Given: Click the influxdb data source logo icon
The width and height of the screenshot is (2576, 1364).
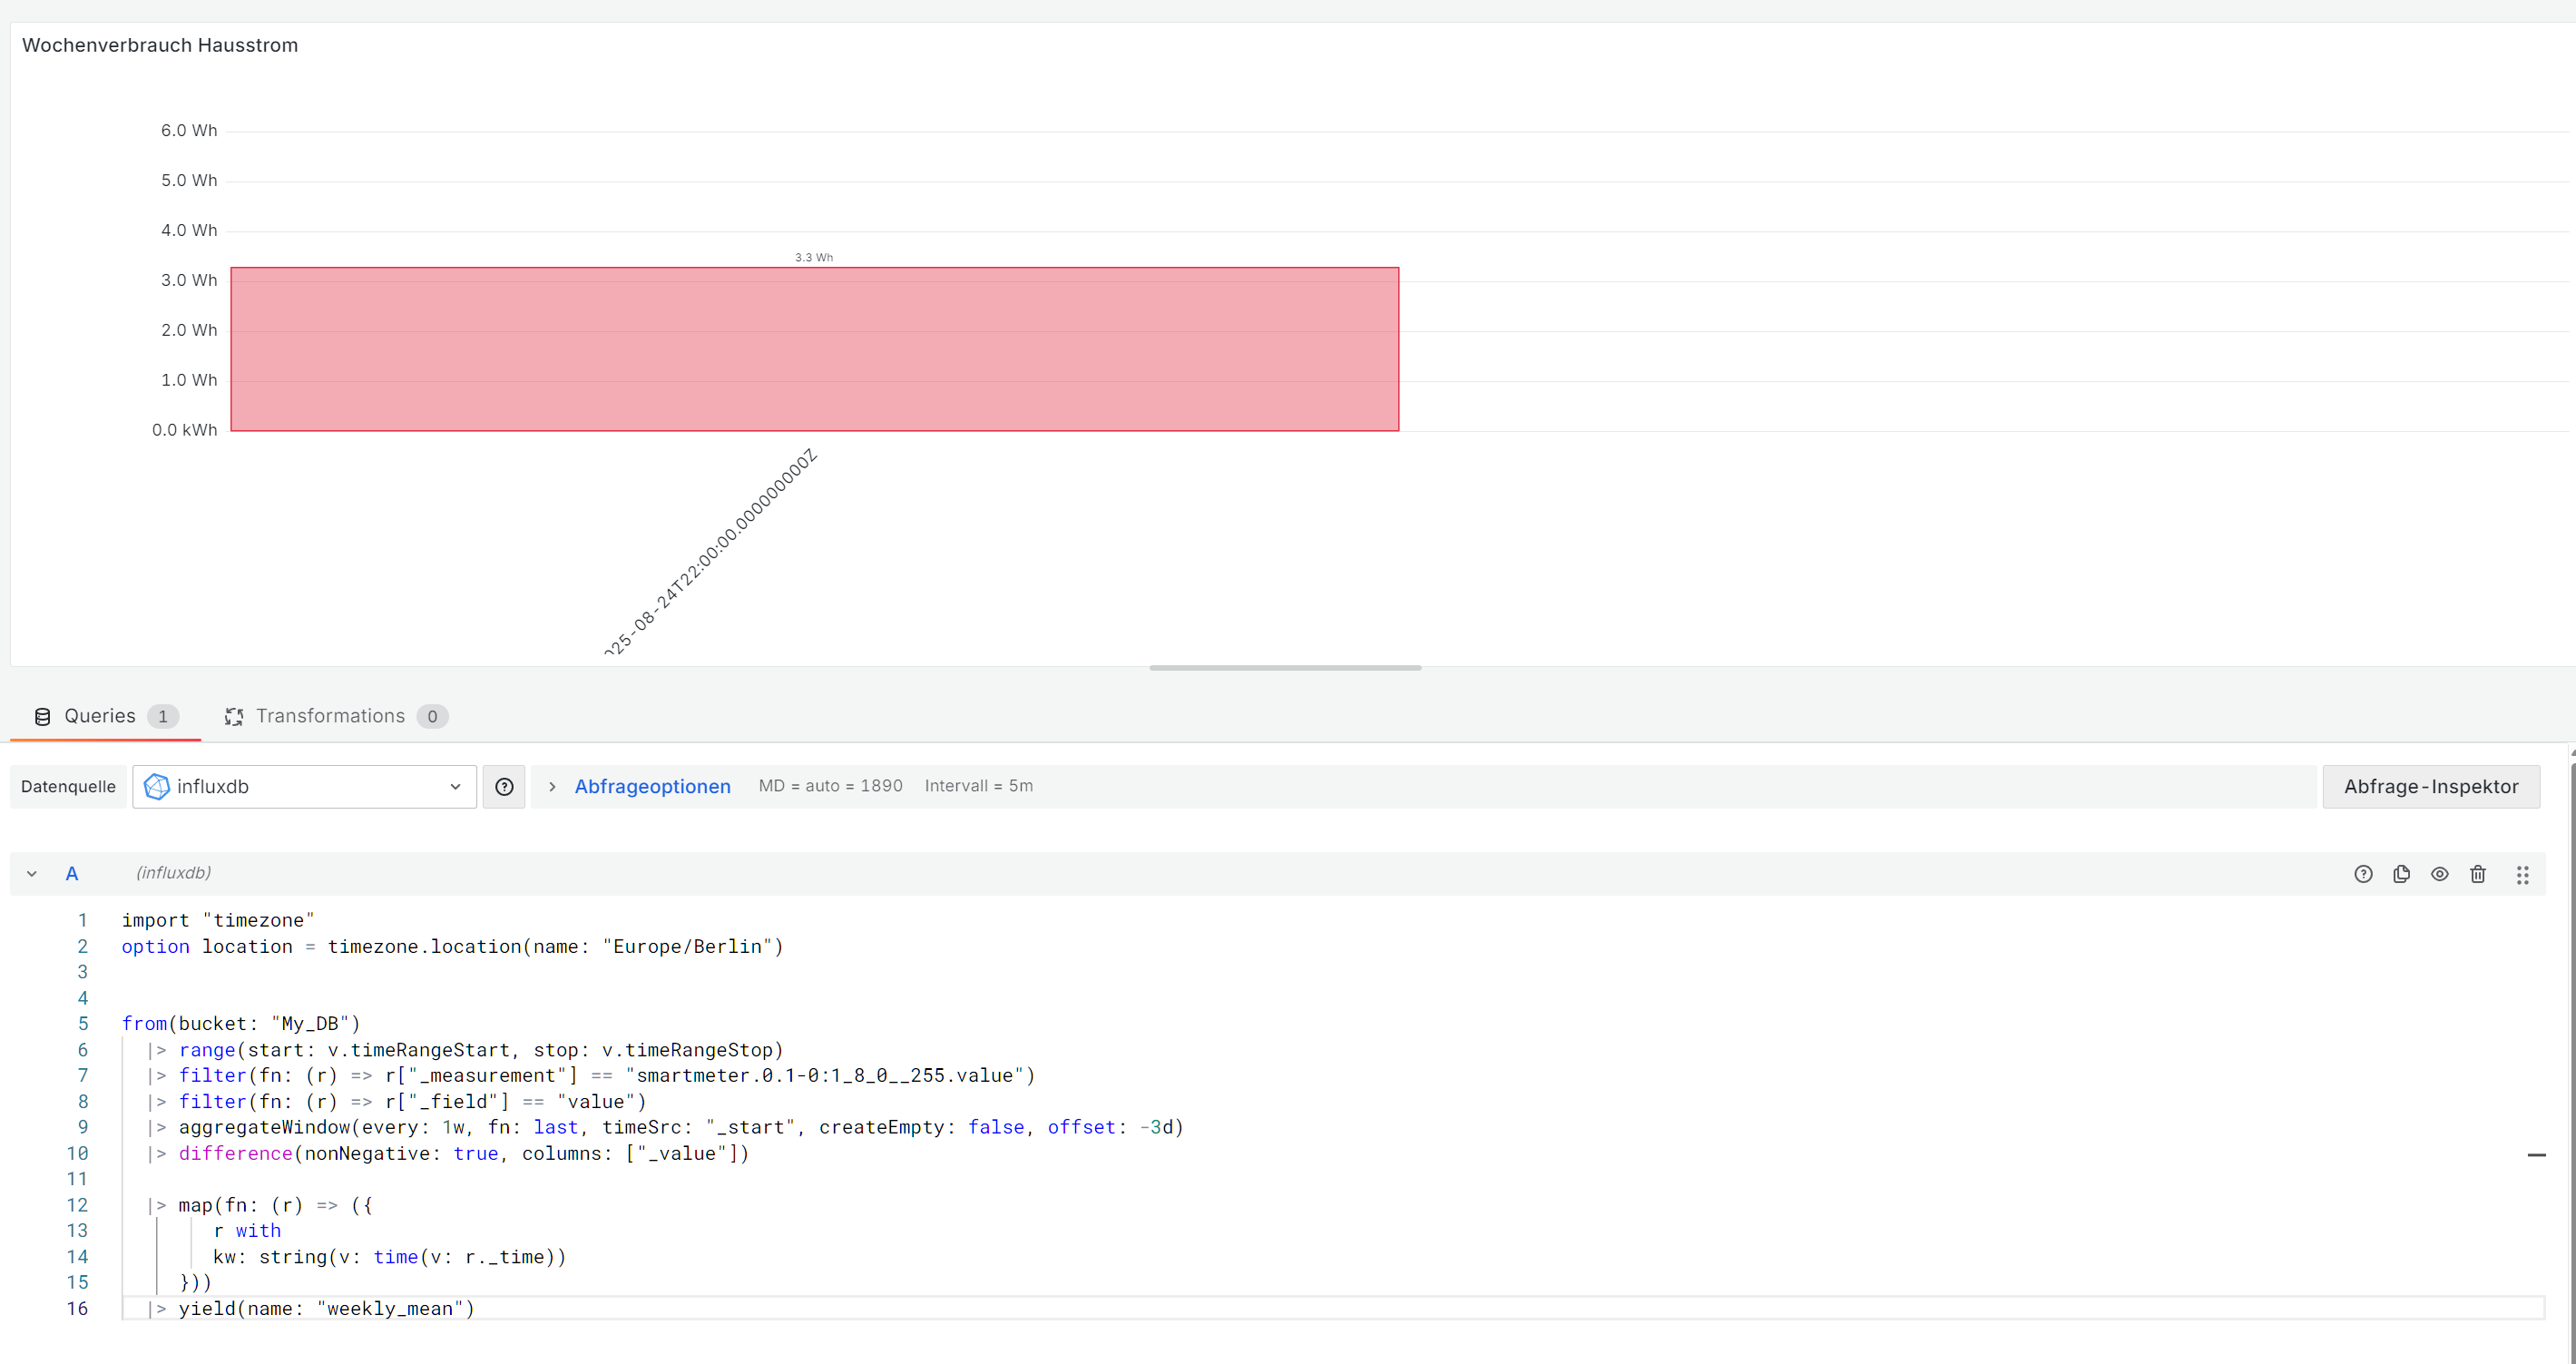Looking at the screenshot, I should [157, 787].
